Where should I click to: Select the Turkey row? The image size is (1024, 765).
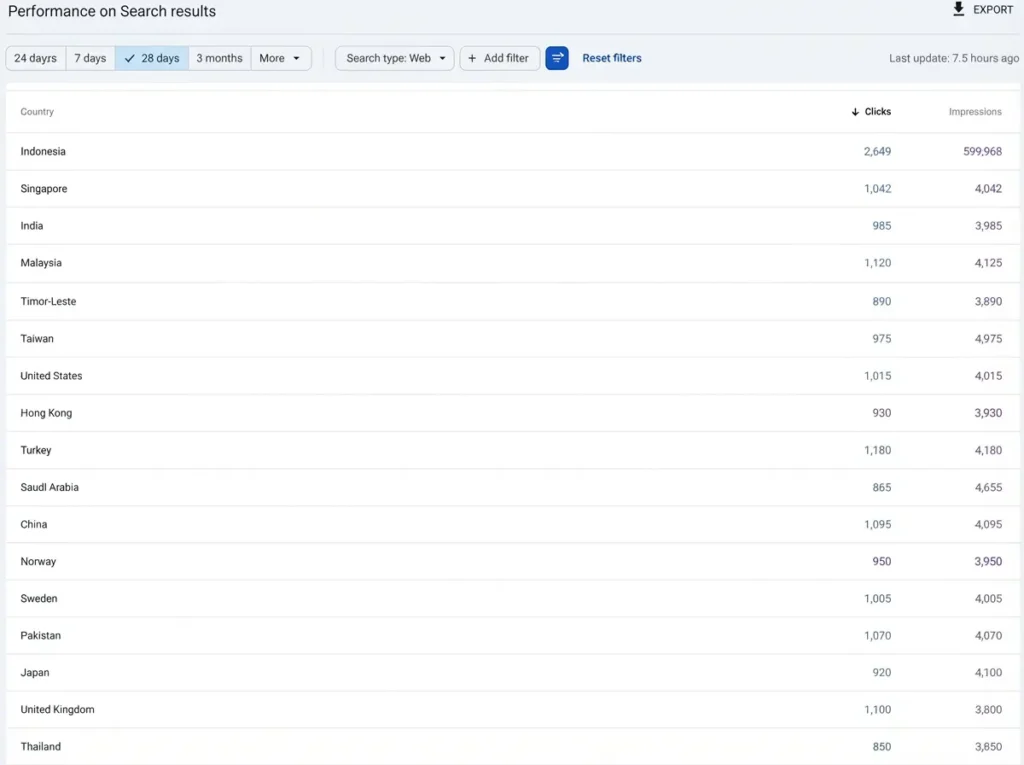tap(513, 450)
